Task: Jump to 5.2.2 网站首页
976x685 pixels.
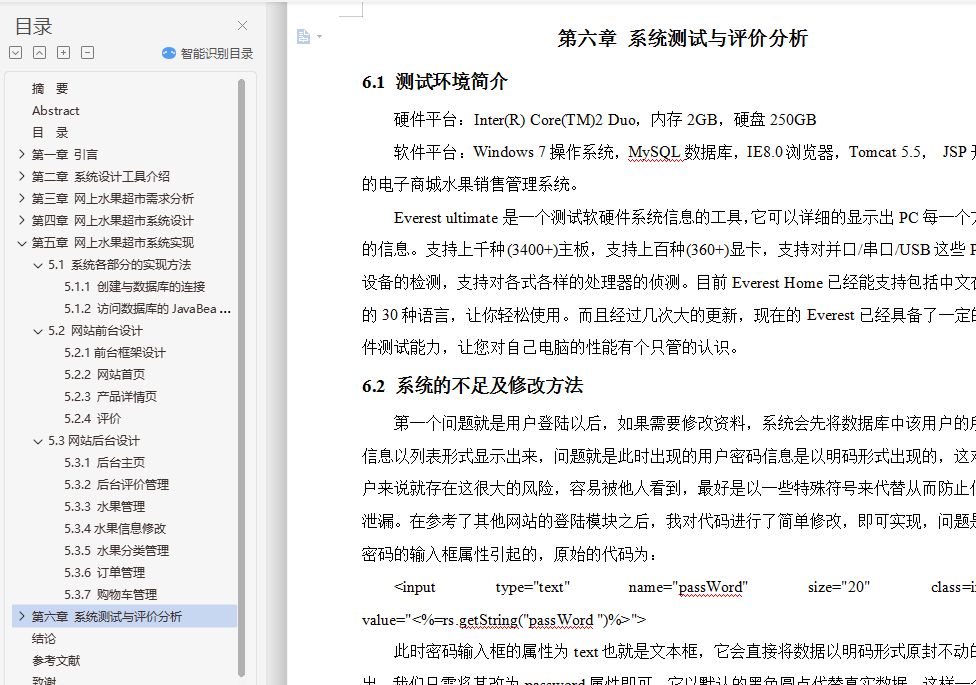Action: point(105,374)
